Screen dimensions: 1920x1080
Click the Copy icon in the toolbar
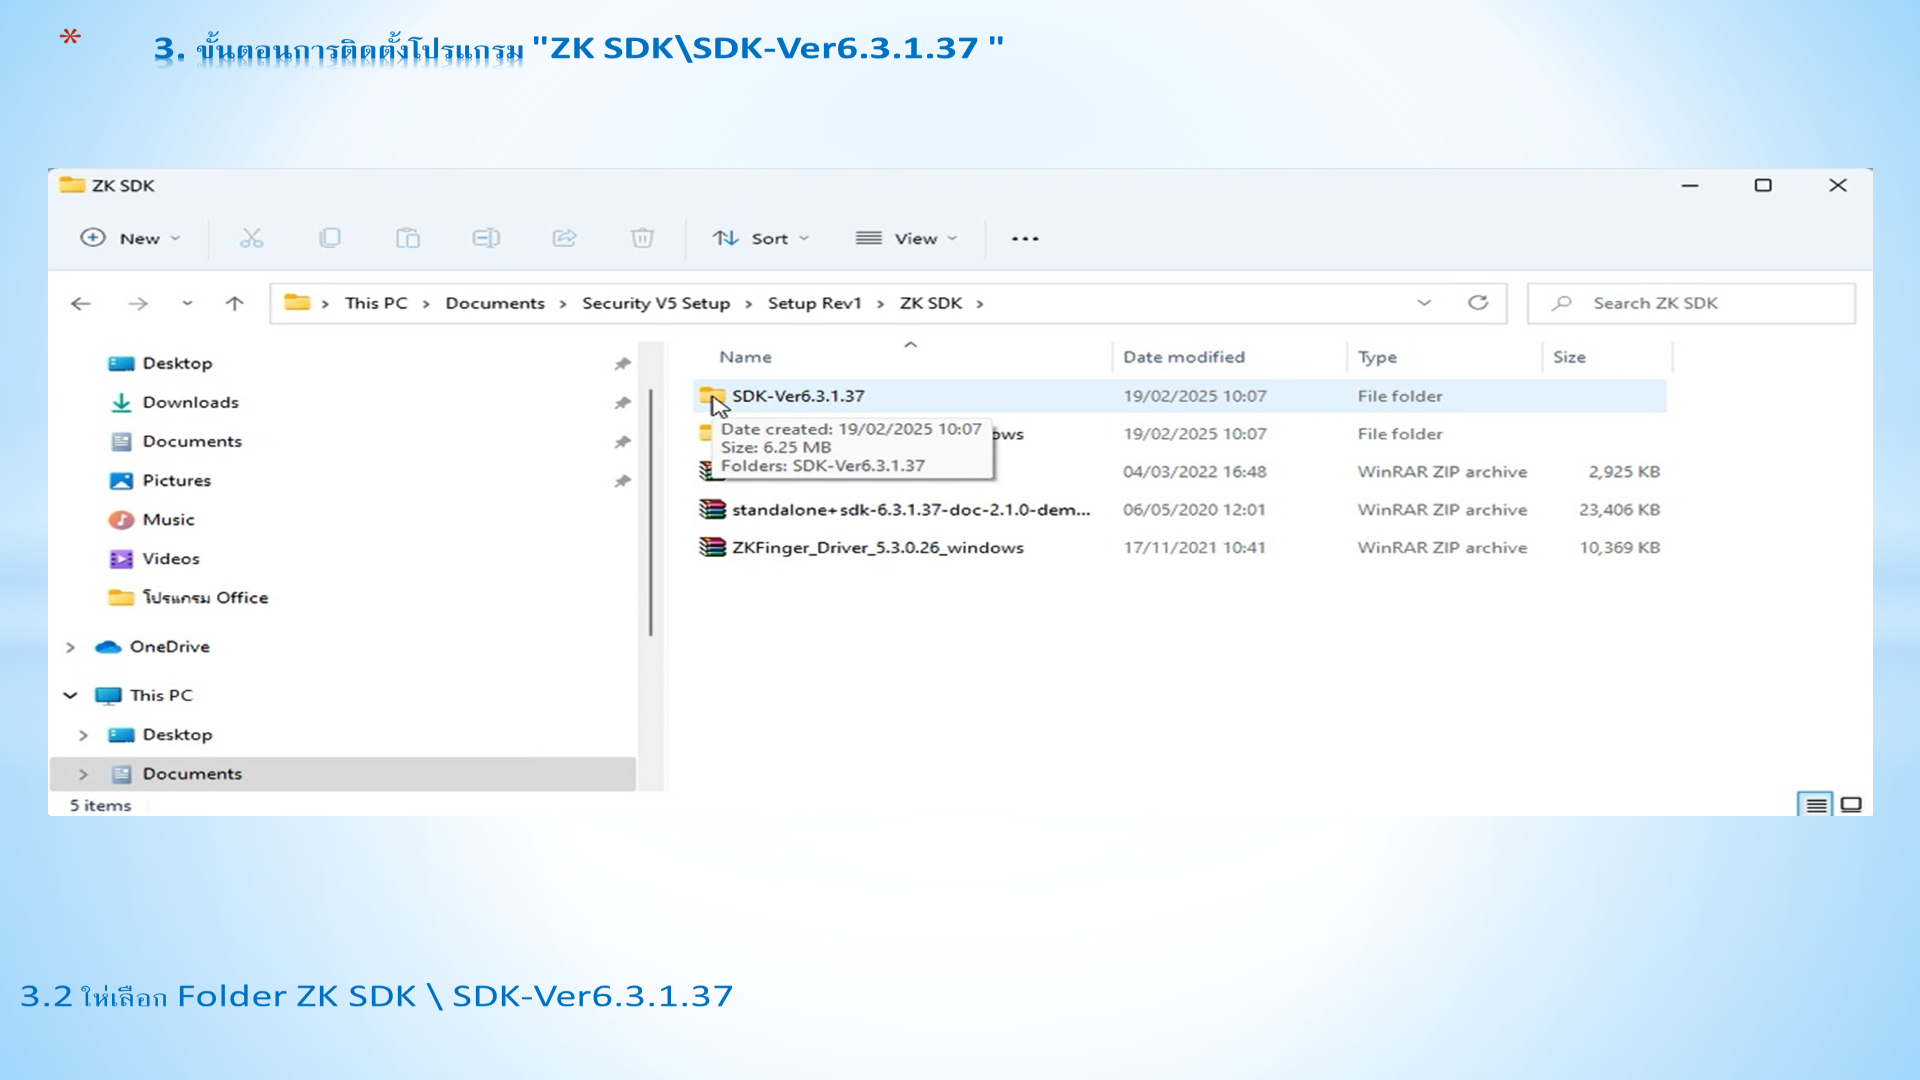[329, 238]
